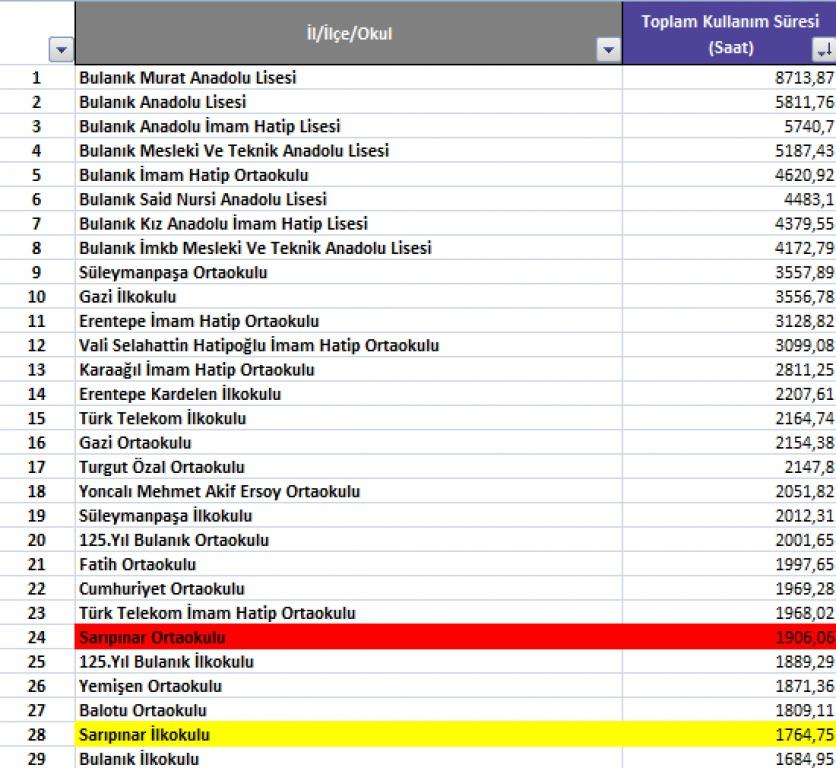Image resolution: width=836 pixels, height=768 pixels.
Task: Open the row number column filter dropdown
Action: 61,50
